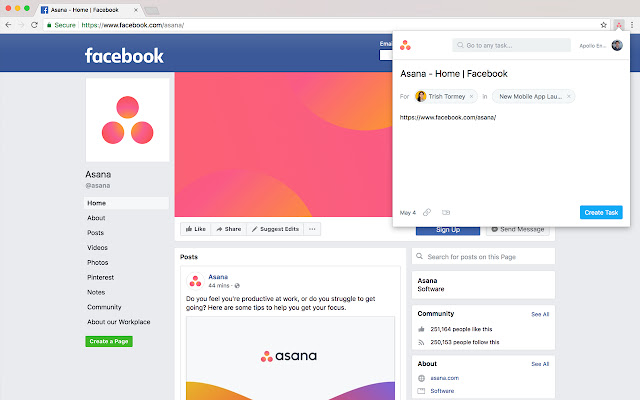Open the Chrome three-dot menu
This screenshot has width=640, height=400.
coord(632,25)
